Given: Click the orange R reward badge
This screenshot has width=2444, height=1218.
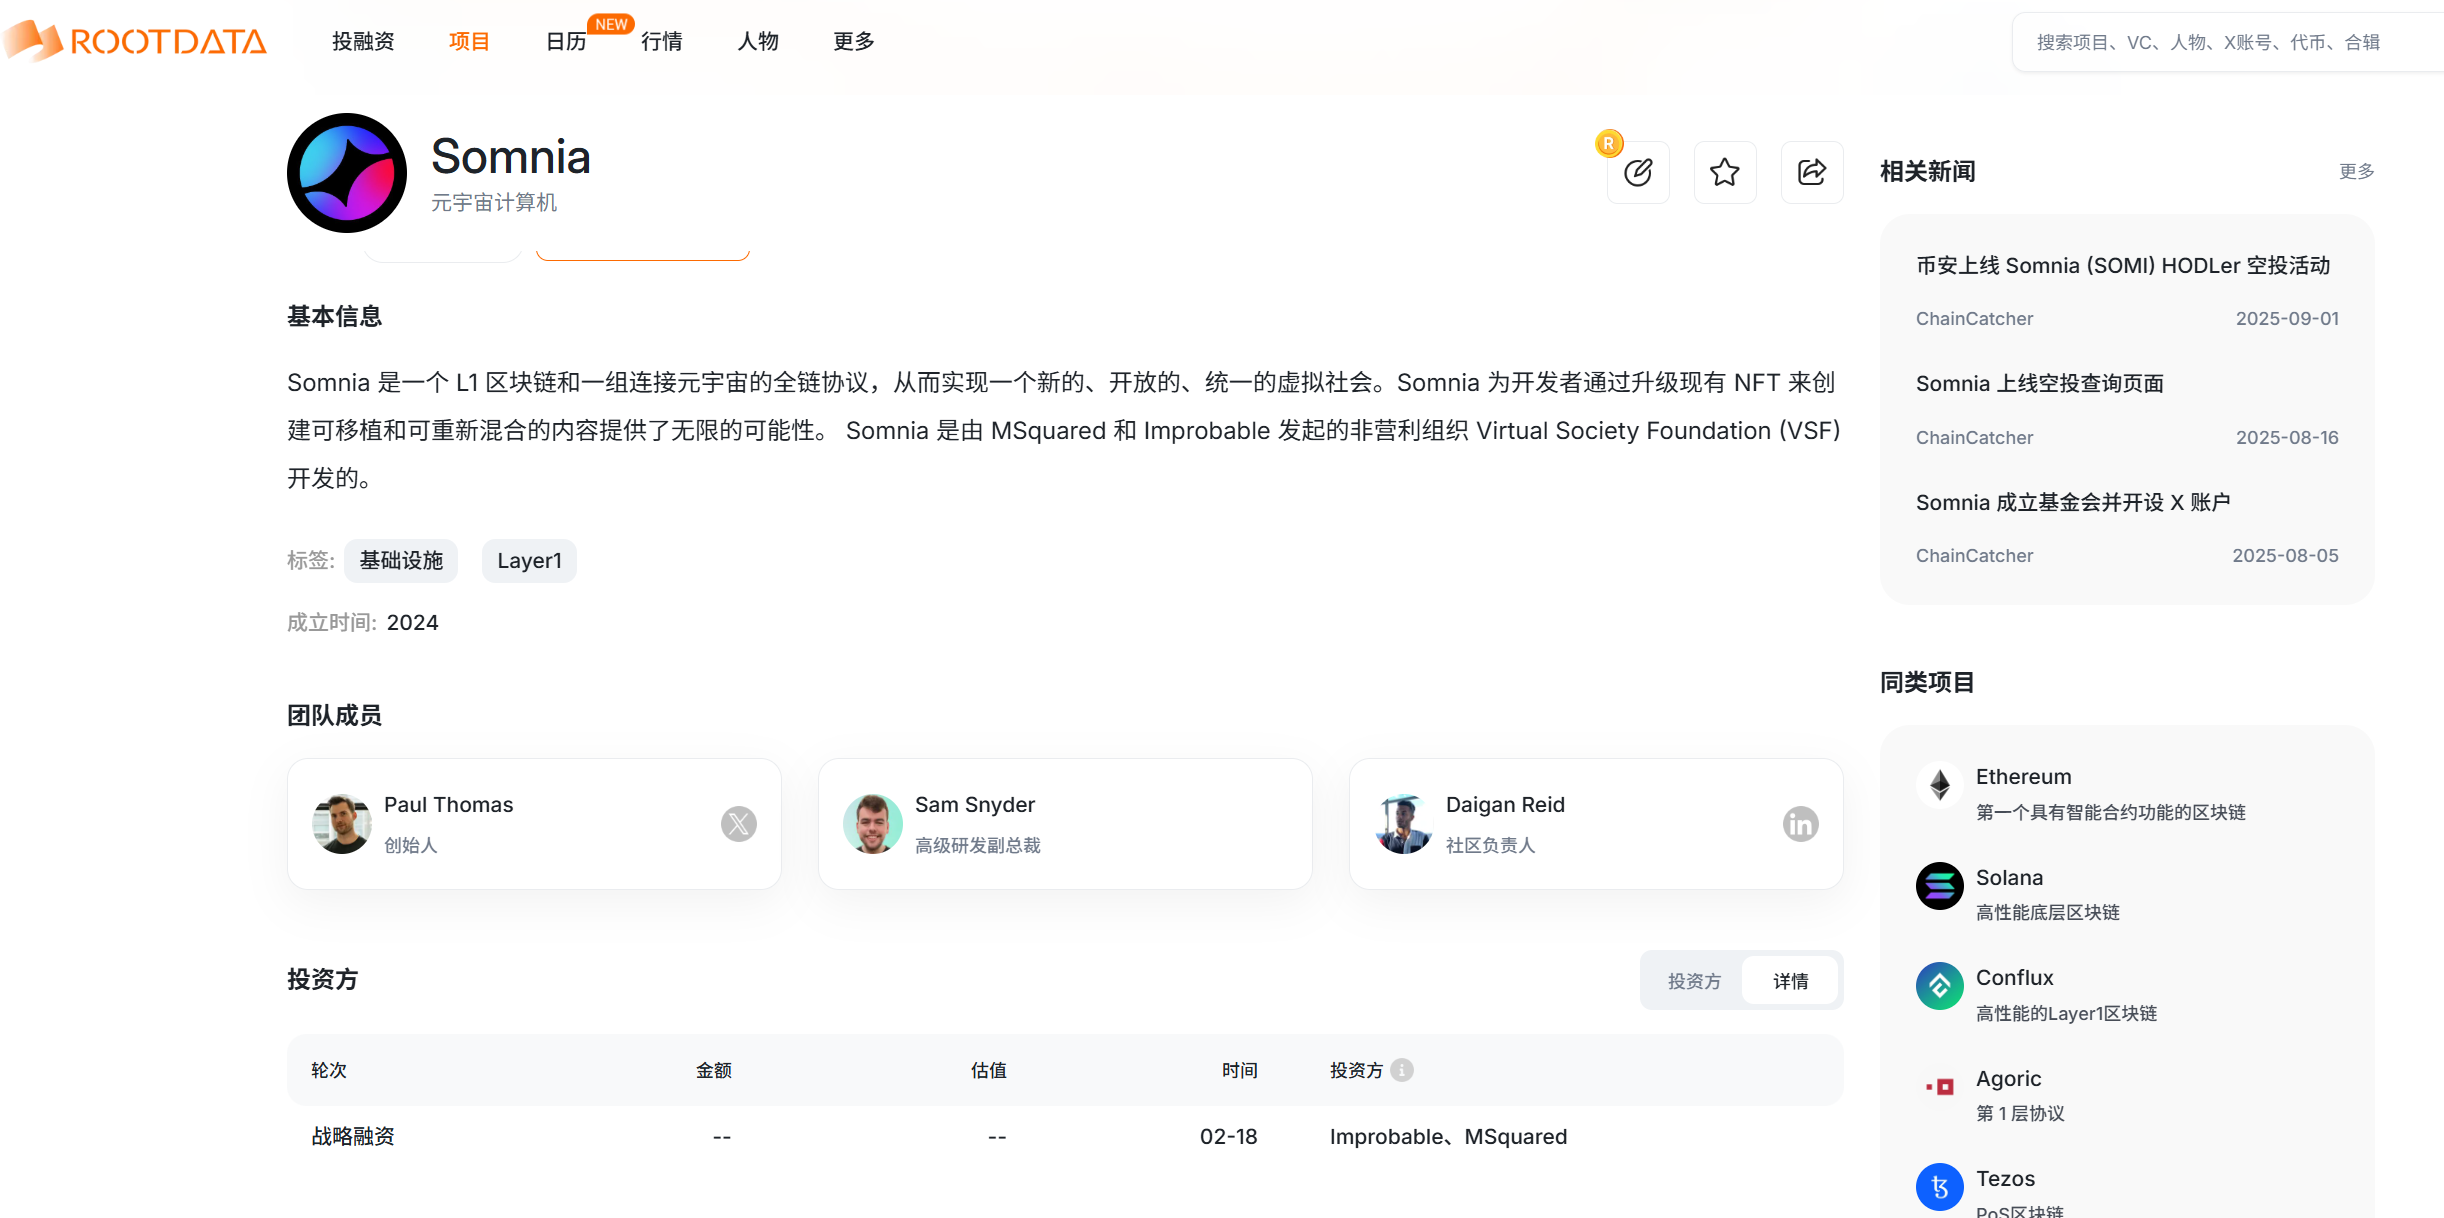Looking at the screenshot, I should click(1609, 143).
